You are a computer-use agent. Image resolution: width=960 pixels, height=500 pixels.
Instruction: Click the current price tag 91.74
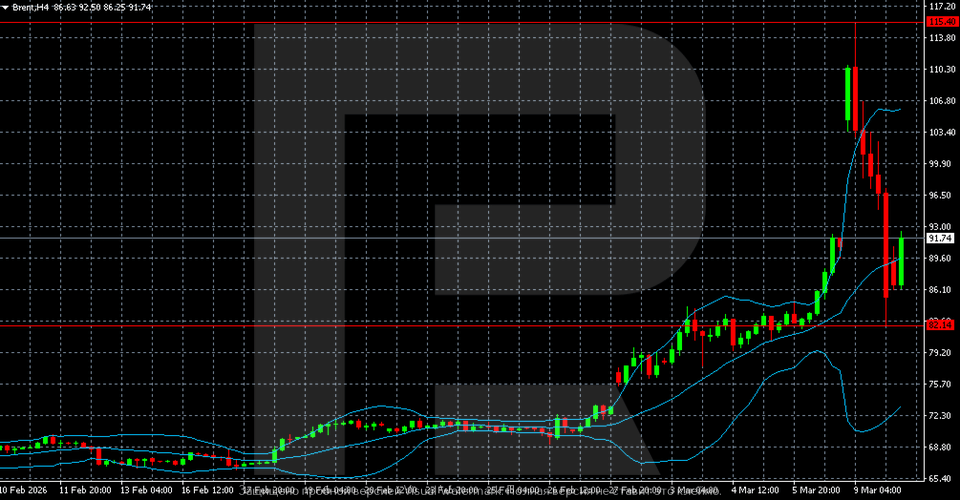coord(939,239)
